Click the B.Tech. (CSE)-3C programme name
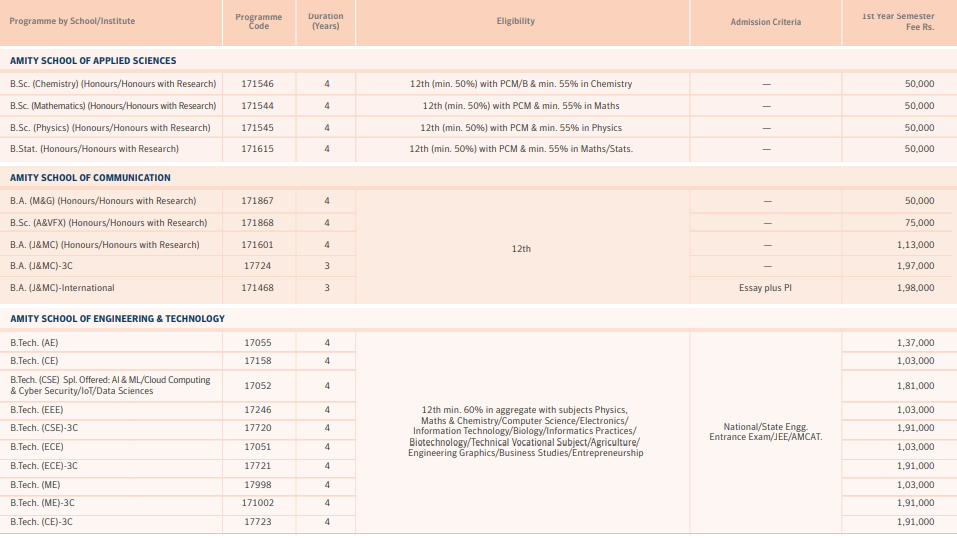This screenshot has width=957, height=538. point(44,428)
